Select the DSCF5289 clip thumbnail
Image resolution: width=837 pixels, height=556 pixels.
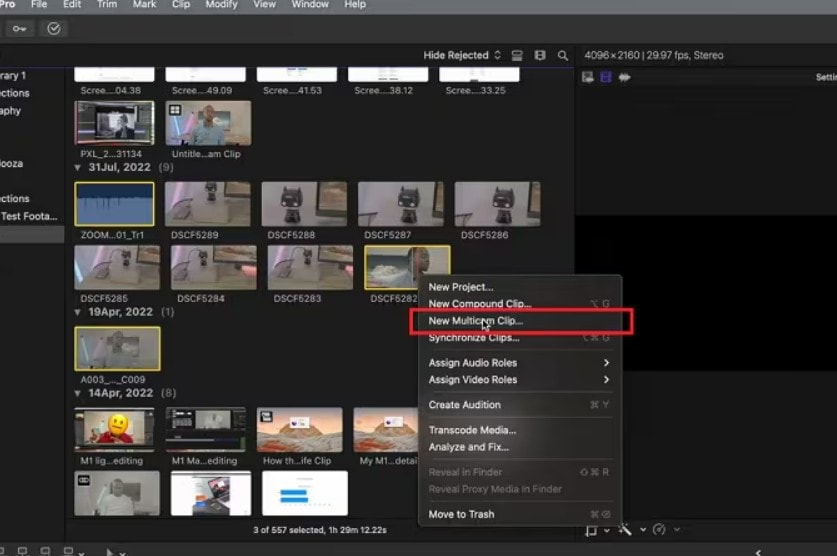(208, 204)
